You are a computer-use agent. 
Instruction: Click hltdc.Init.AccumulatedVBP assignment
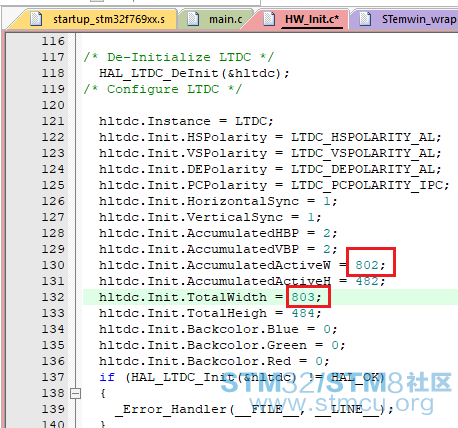point(218,249)
